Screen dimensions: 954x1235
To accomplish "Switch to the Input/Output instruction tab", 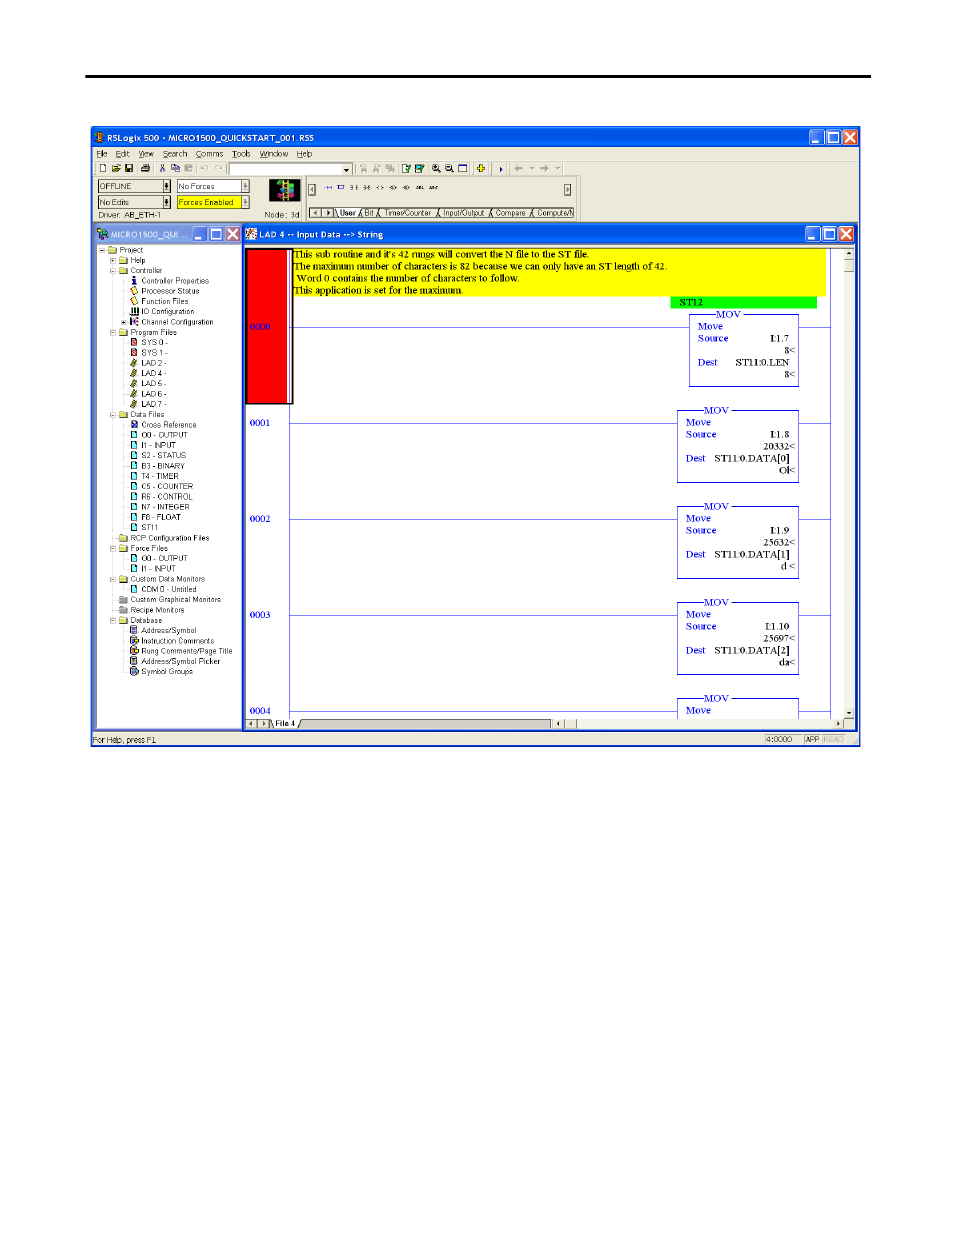I will 463,213.
